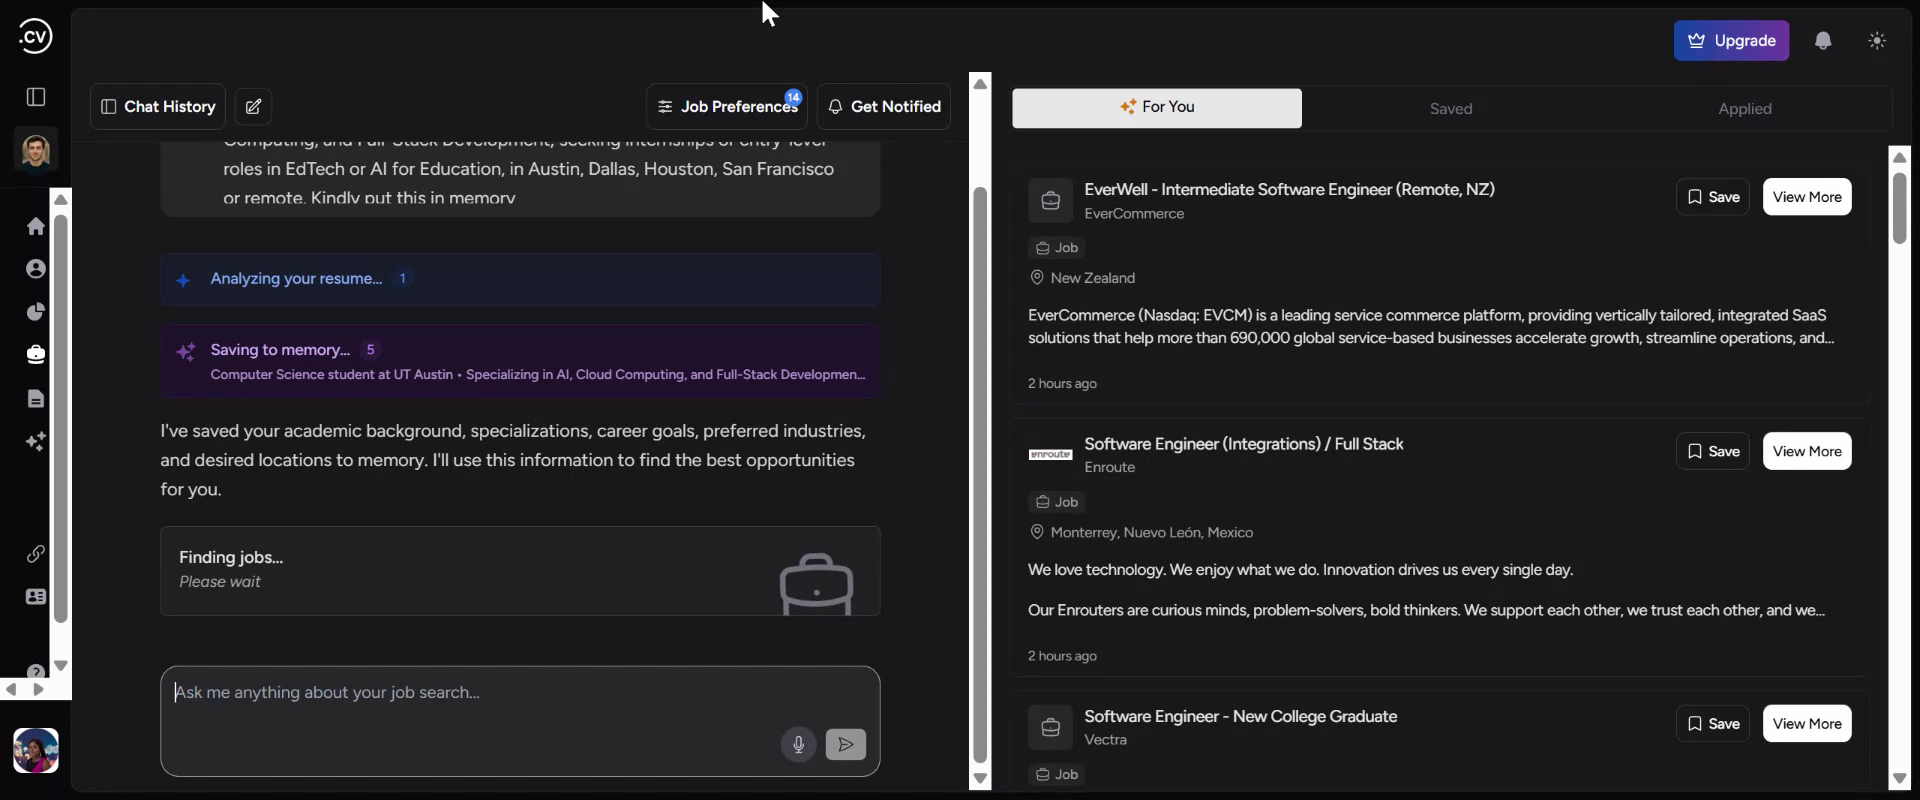Click the Get Notified button
The height and width of the screenshot is (800, 1920).
click(x=884, y=107)
